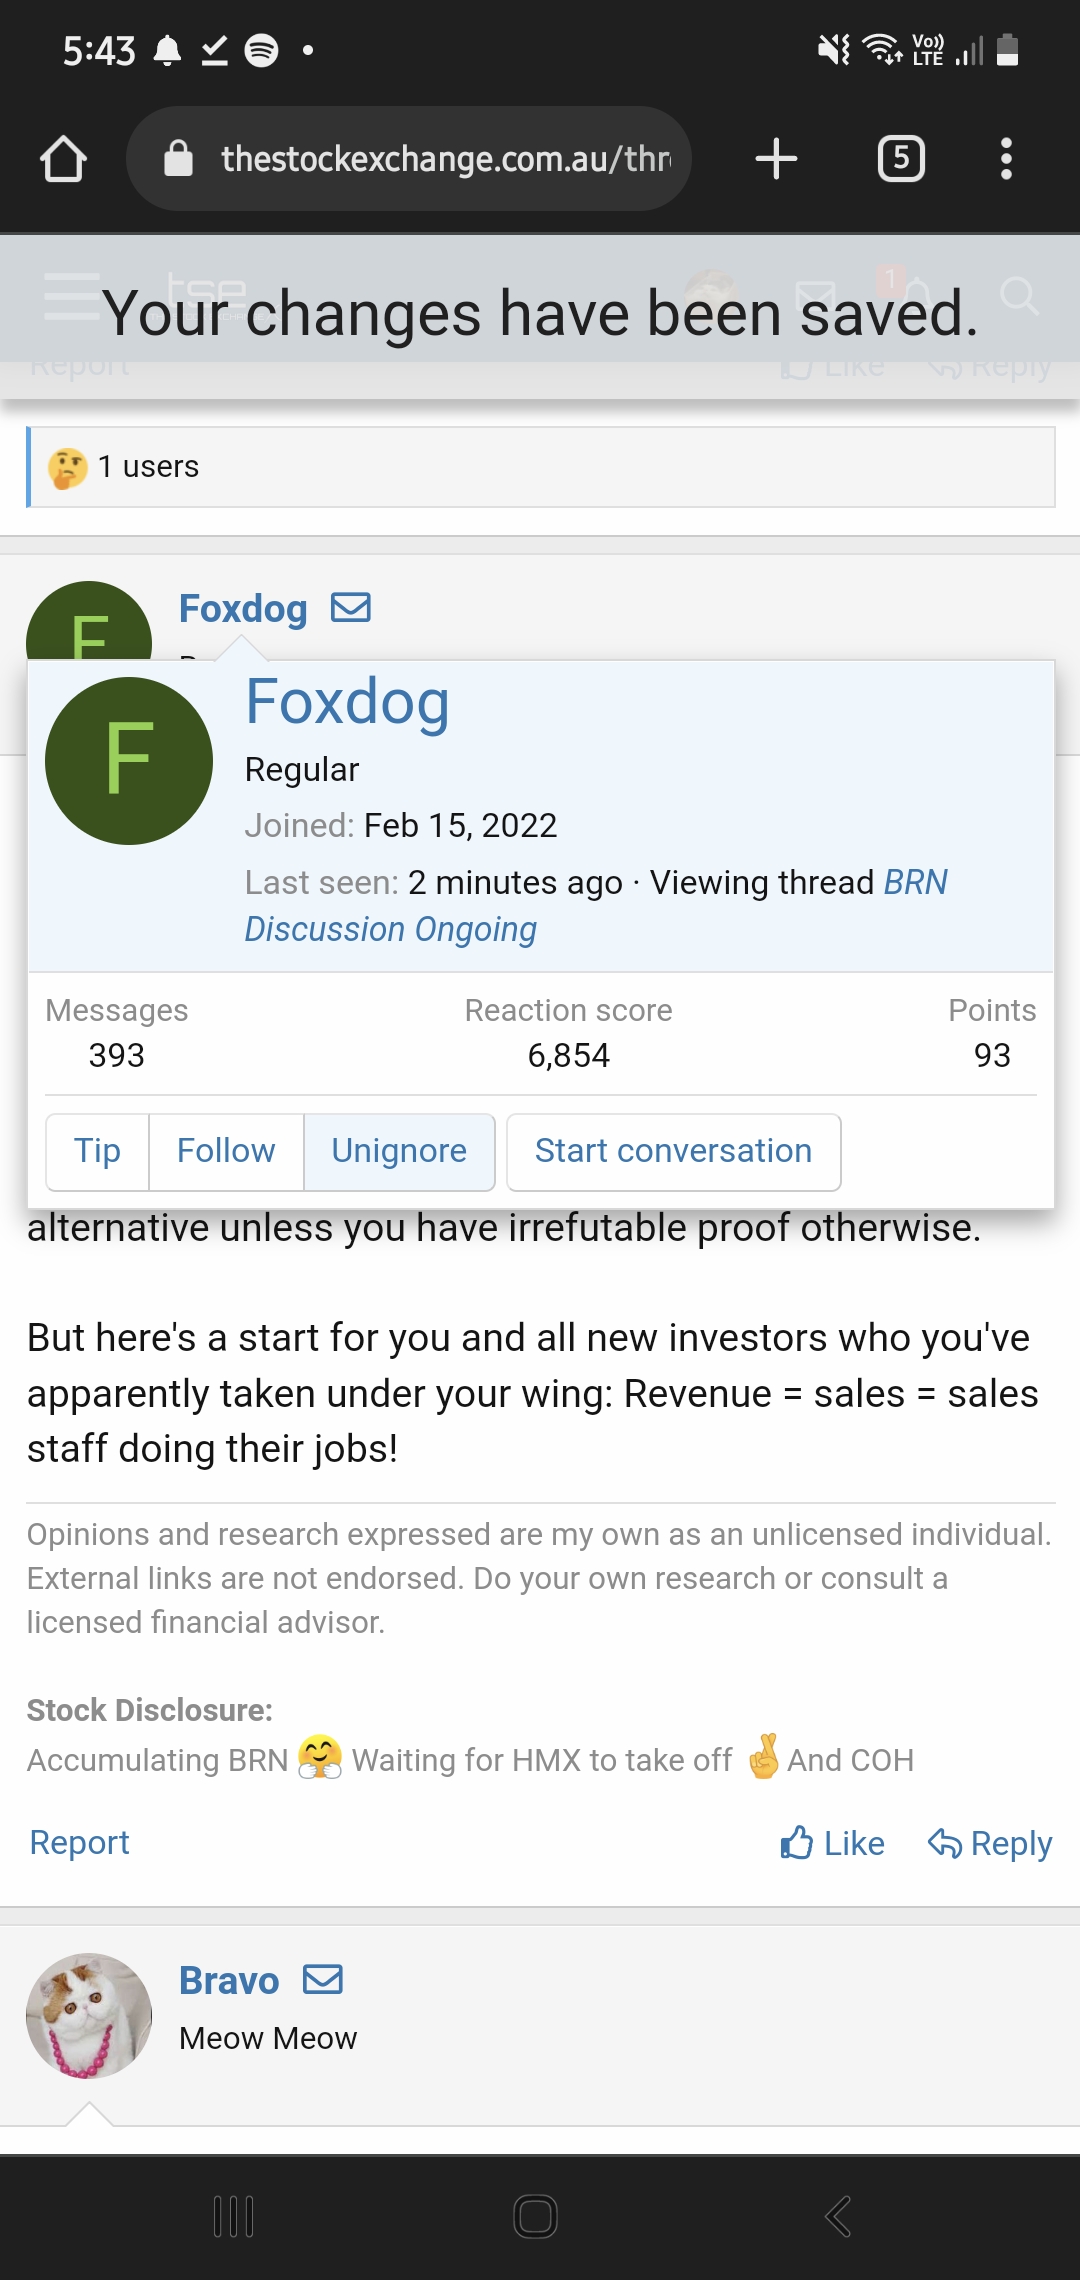The image size is (1080, 2280).
Task: Unignore user Foxdog
Action: [x=399, y=1151]
